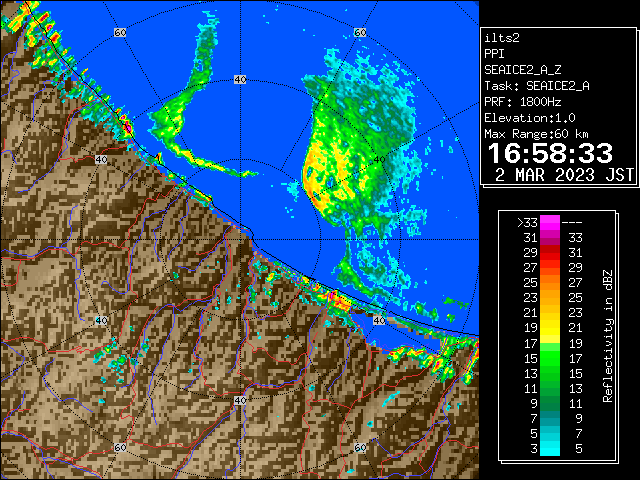Select the 60 range label in the northeast
The width and height of the screenshot is (640, 480).
(360, 32)
